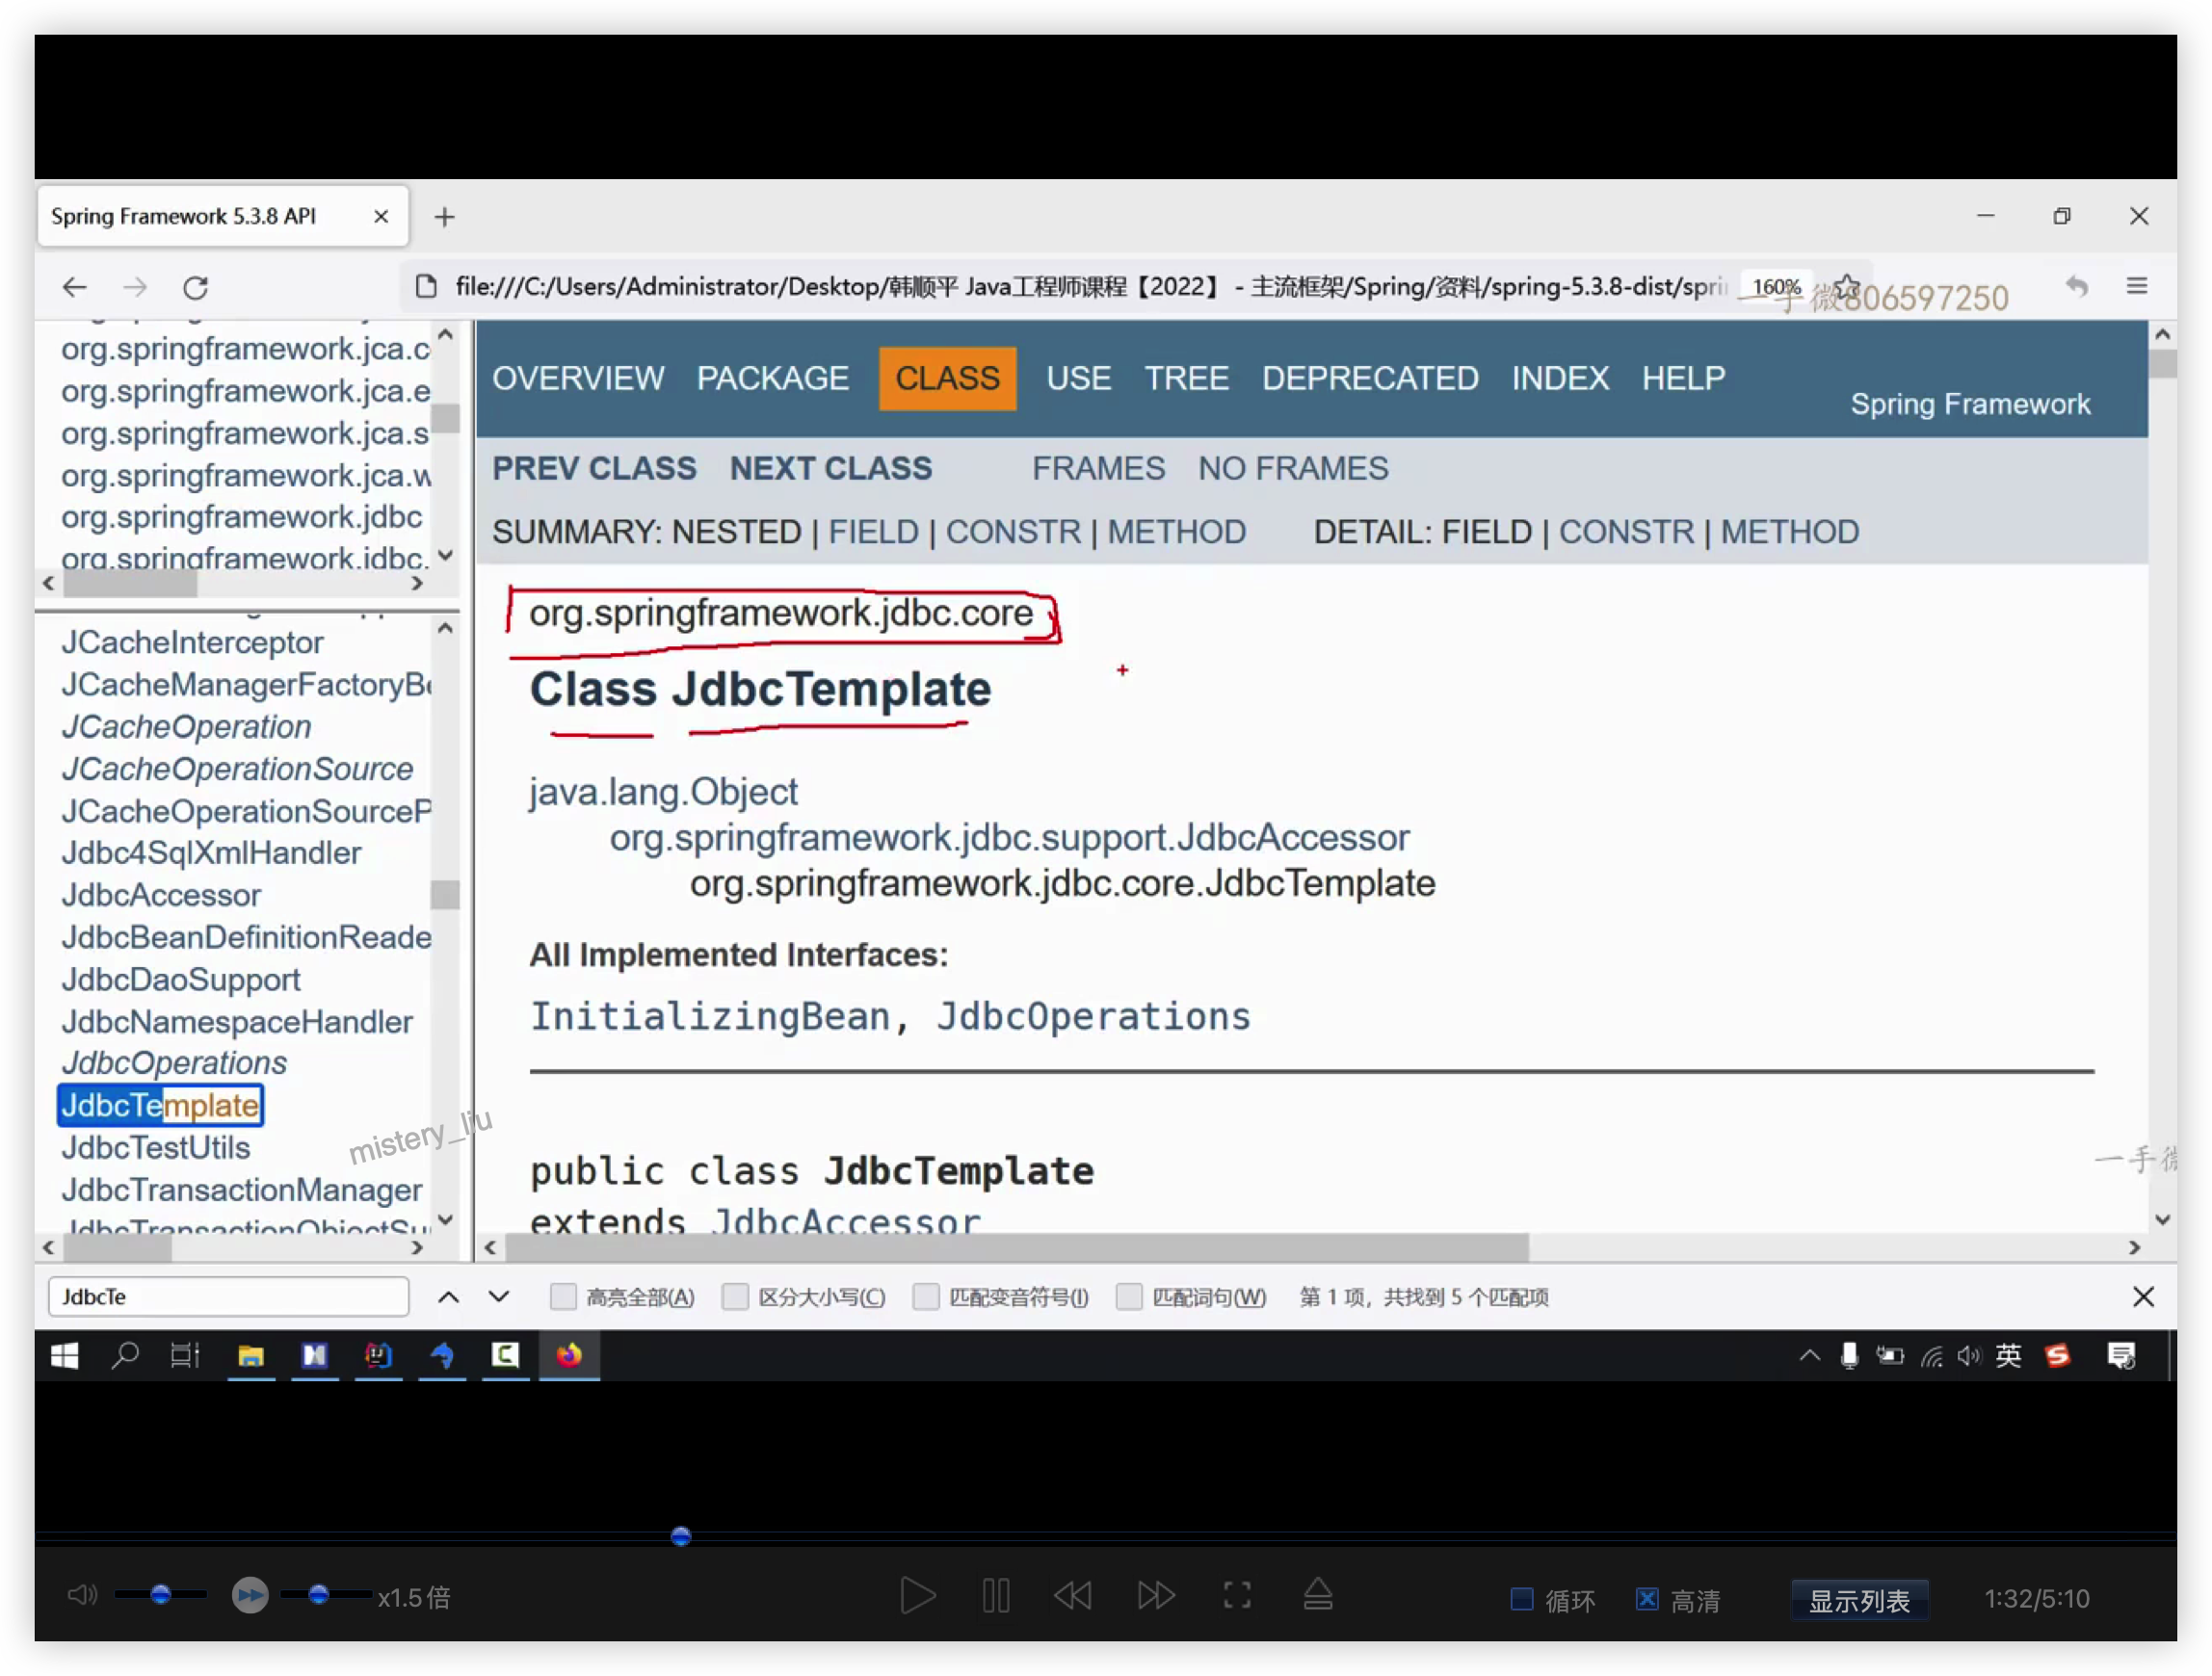Image resolution: width=2212 pixels, height=1676 pixels.
Task: Show hidden system tray icons
Action: pos(1809,1356)
